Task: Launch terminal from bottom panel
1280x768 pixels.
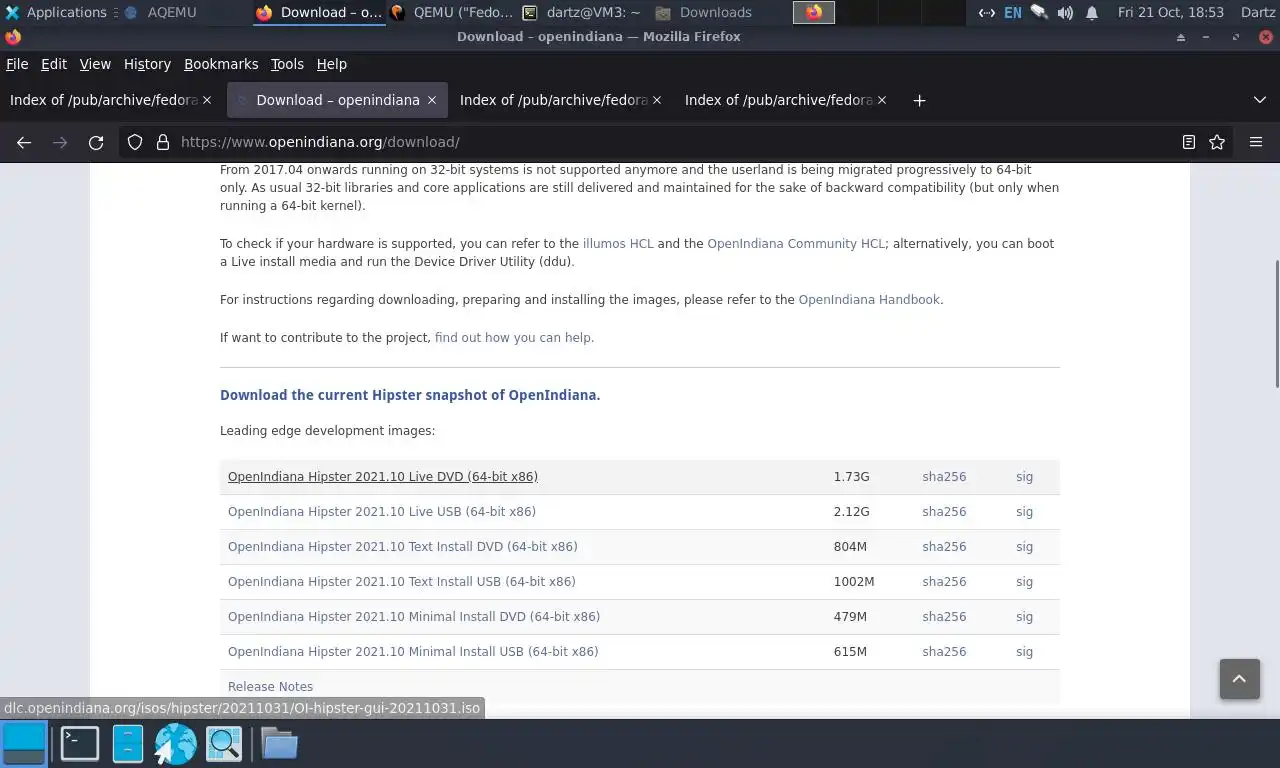Action: tap(80, 744)
